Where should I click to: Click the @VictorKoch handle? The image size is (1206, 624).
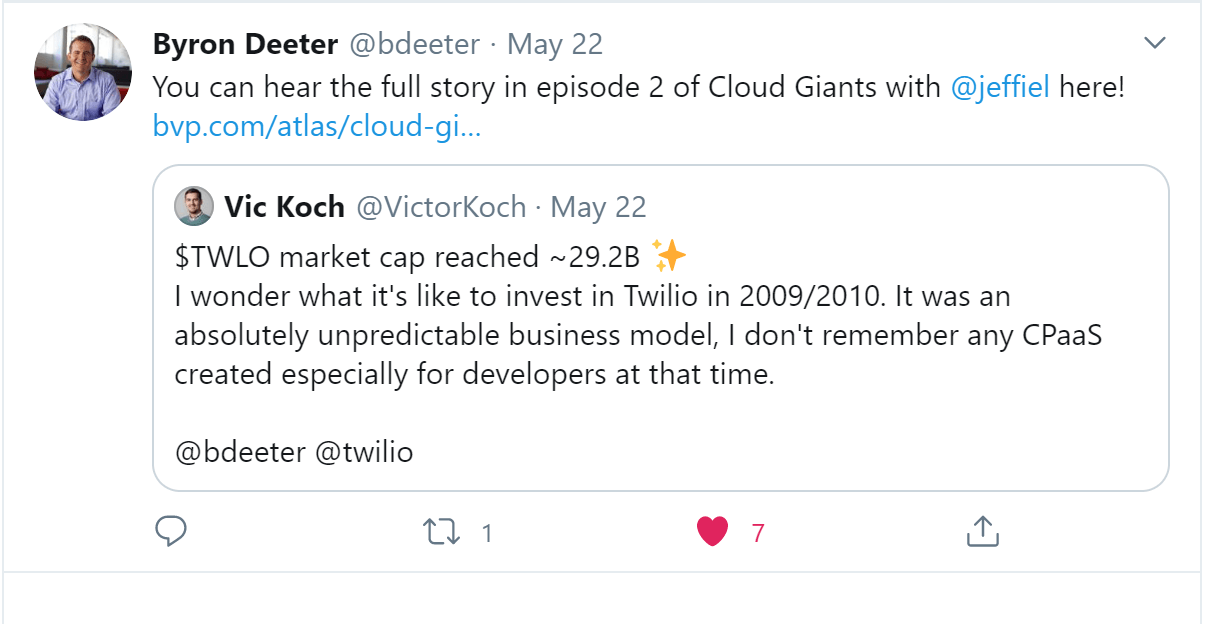(x=441, y=207)
